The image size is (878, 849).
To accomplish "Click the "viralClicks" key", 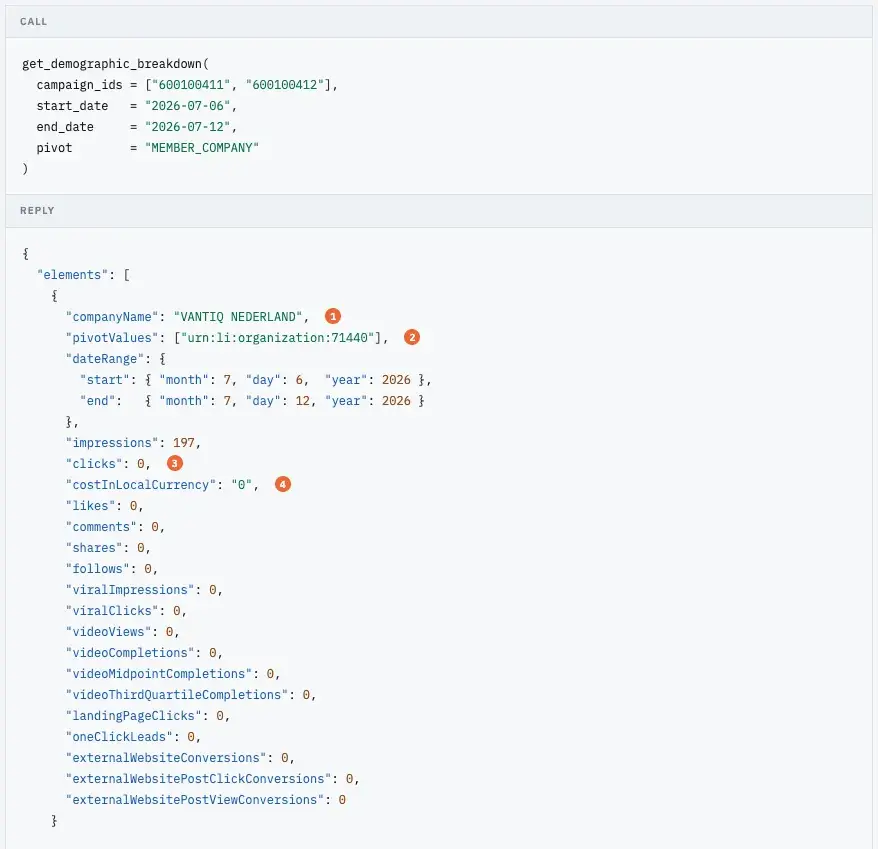I will (x=112, y=611).
